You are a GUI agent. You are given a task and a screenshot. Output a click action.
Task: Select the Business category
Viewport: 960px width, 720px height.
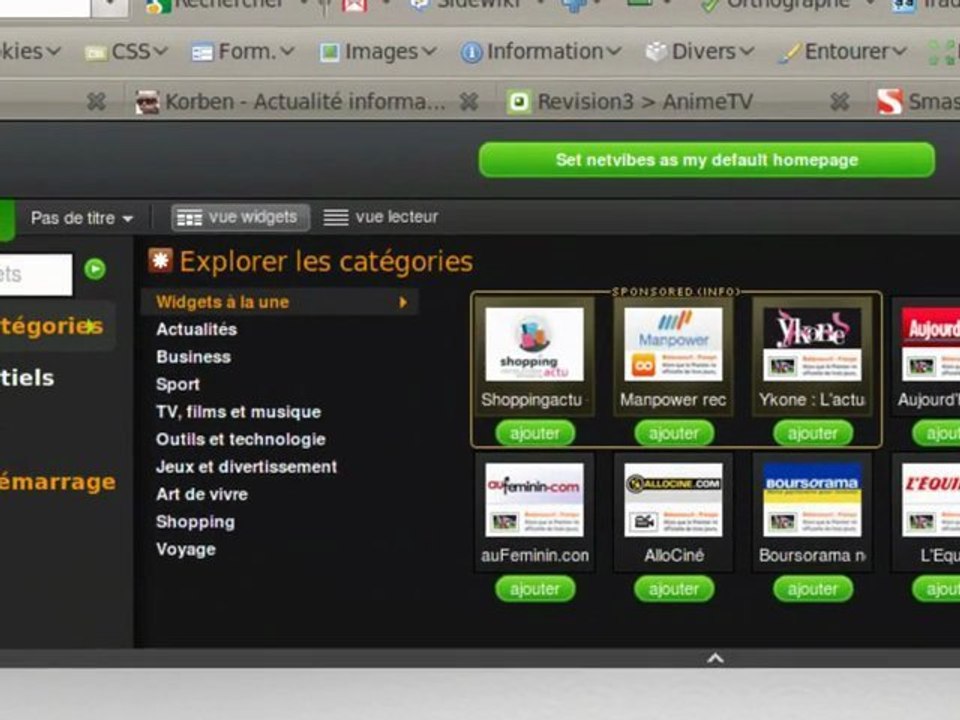tap(193, 357)
